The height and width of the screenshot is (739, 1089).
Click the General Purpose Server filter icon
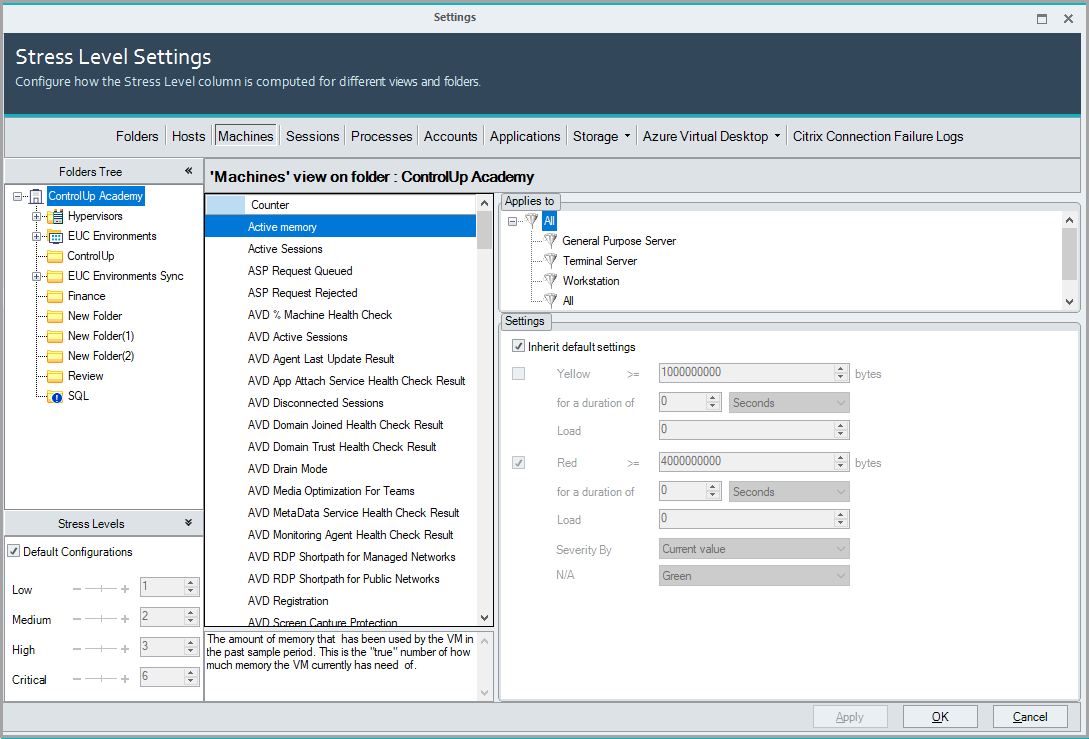coord(550,241)
